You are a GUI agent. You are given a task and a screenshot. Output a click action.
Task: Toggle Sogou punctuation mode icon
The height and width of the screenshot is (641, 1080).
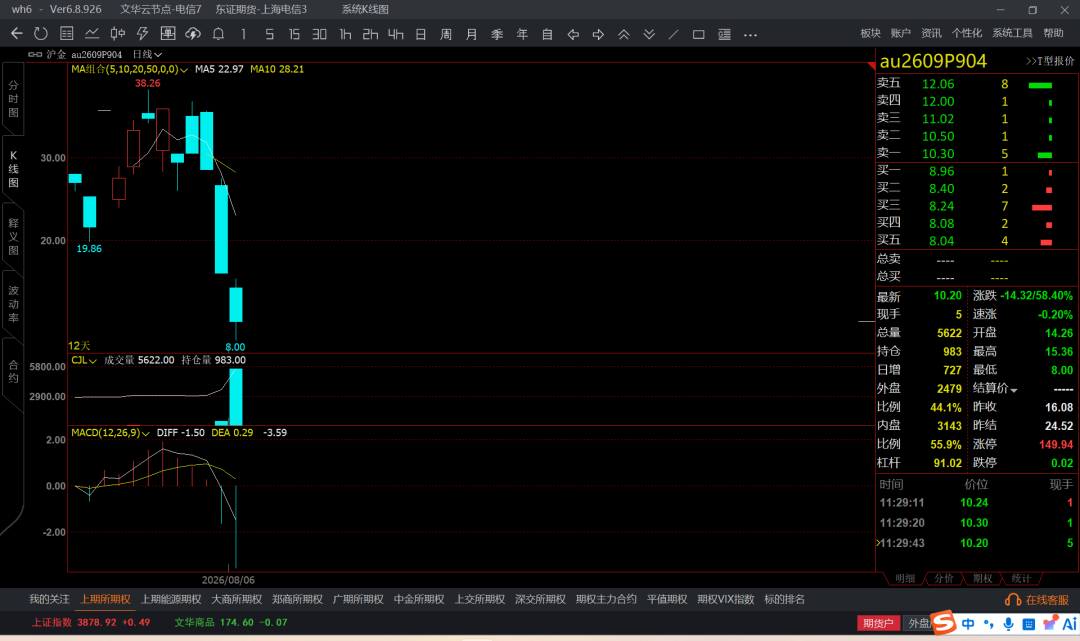click(x=988, y=624)
